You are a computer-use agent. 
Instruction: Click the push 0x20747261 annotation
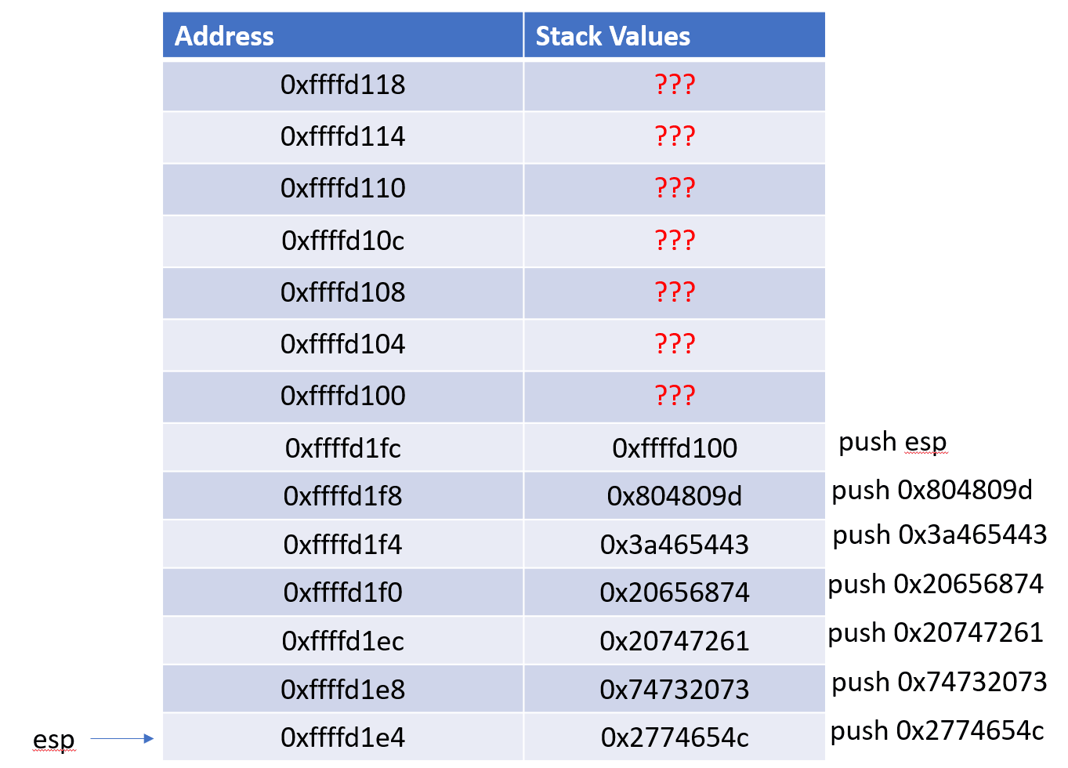(935, 633)
